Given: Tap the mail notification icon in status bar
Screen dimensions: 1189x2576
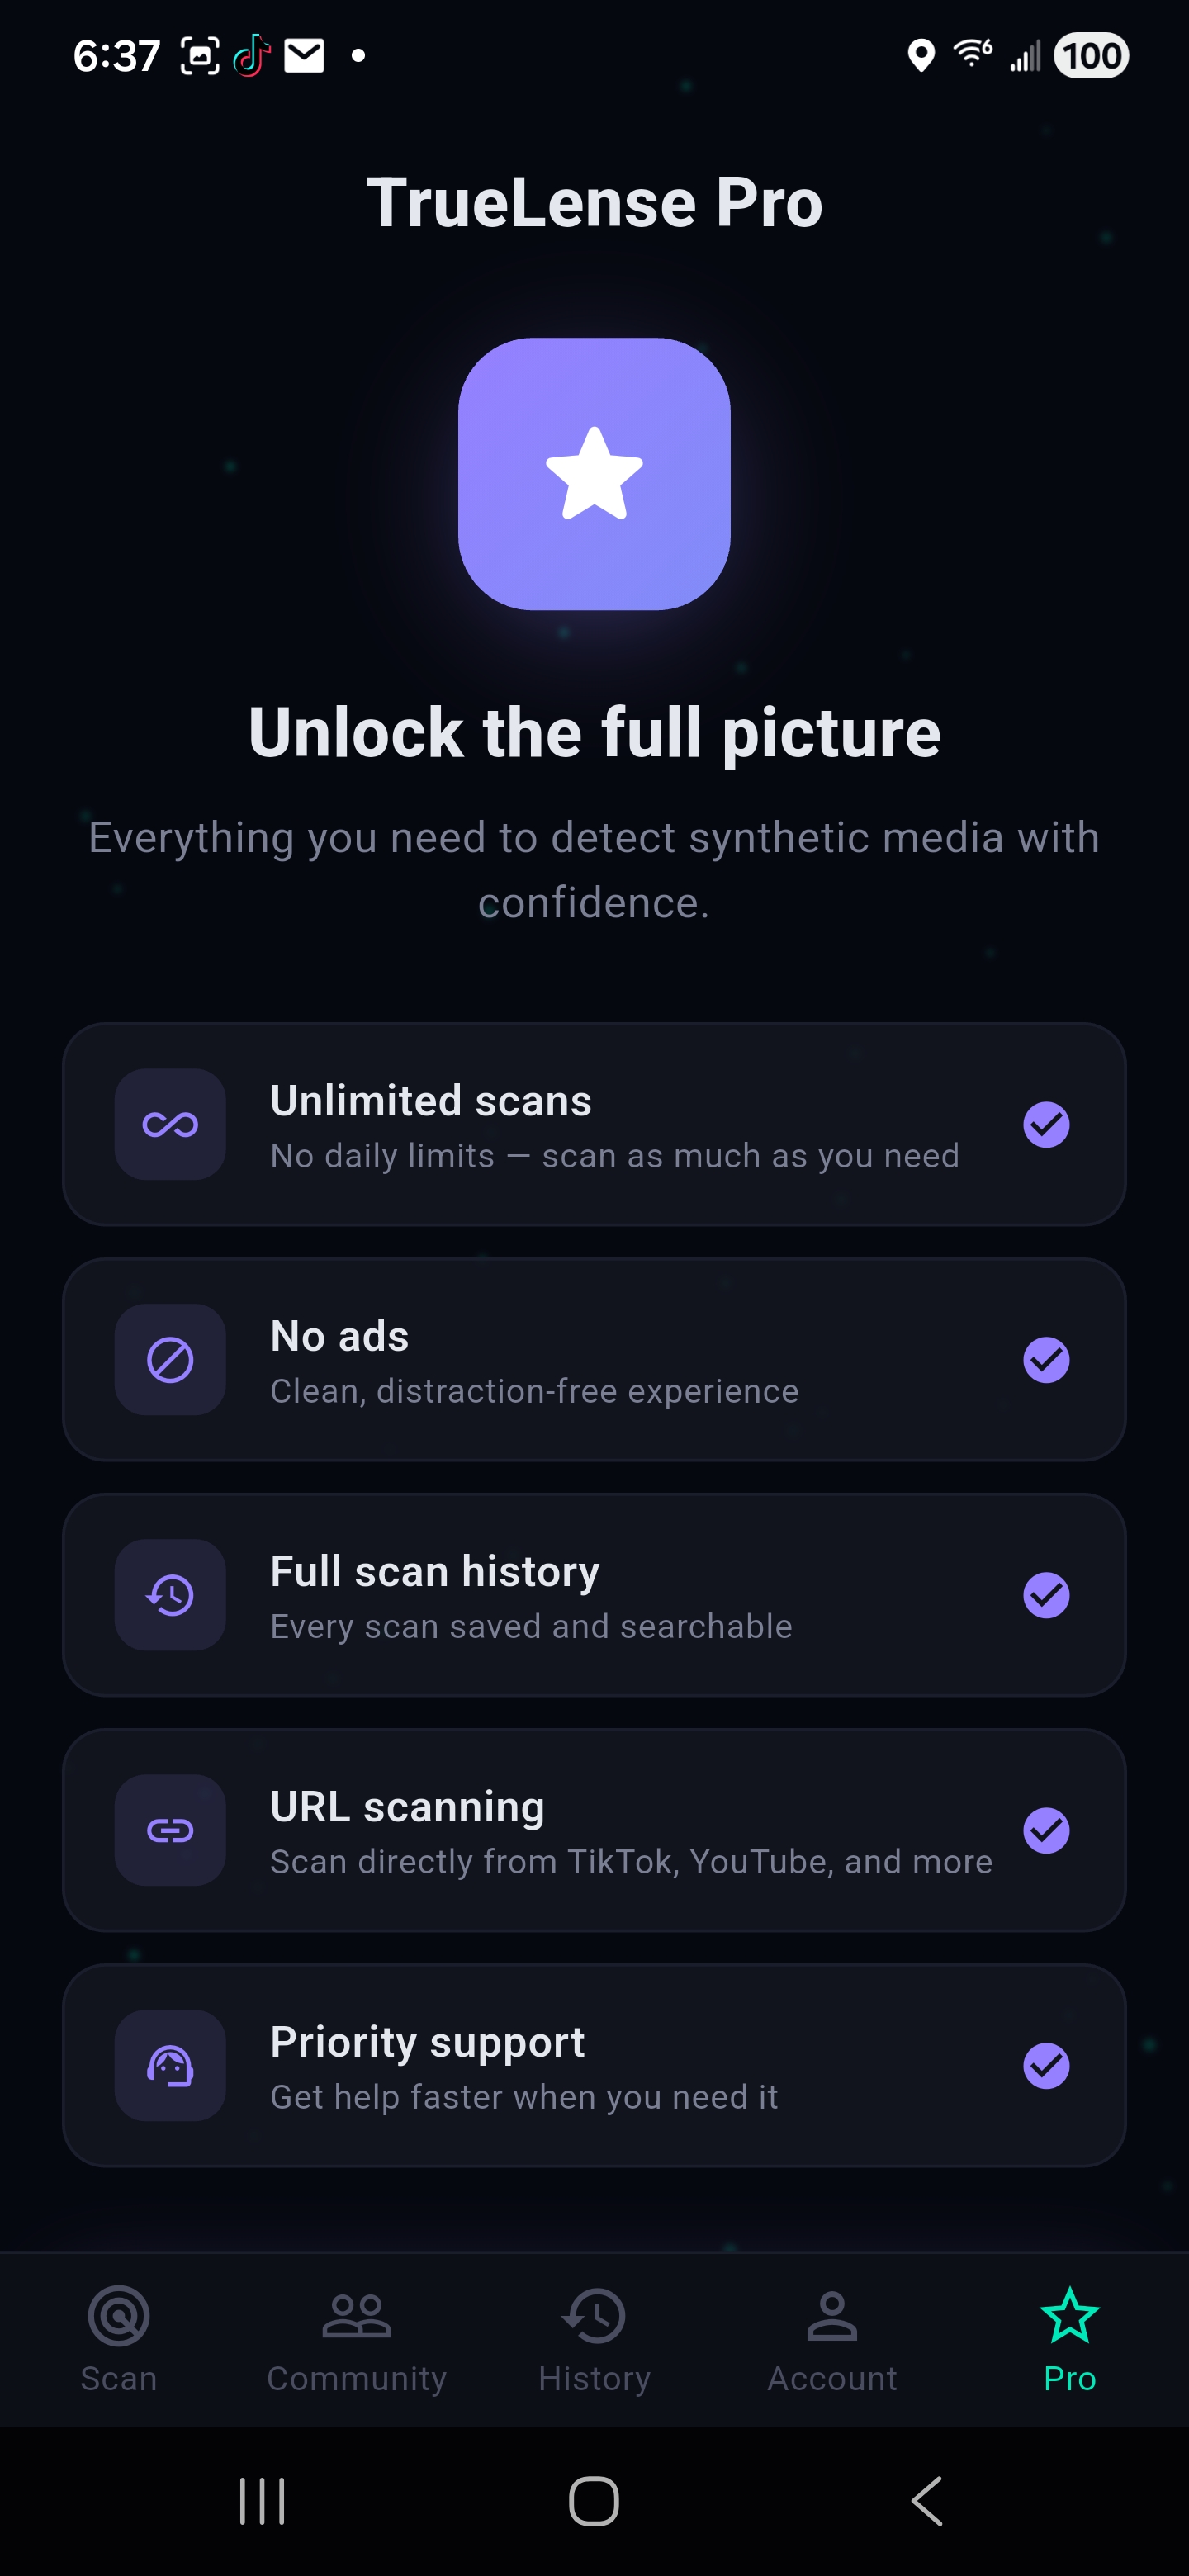Looking at the screenshot, I should [x=304, y=56].
